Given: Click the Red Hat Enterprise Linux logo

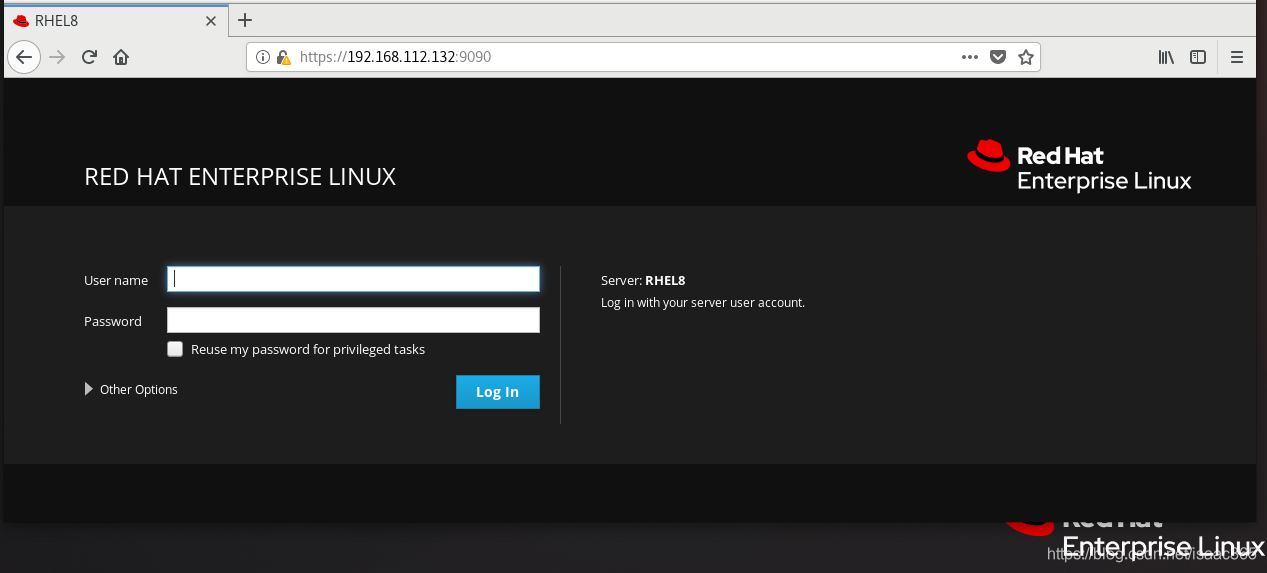Looking at the screenshot, I should (x=1079, y=165).
